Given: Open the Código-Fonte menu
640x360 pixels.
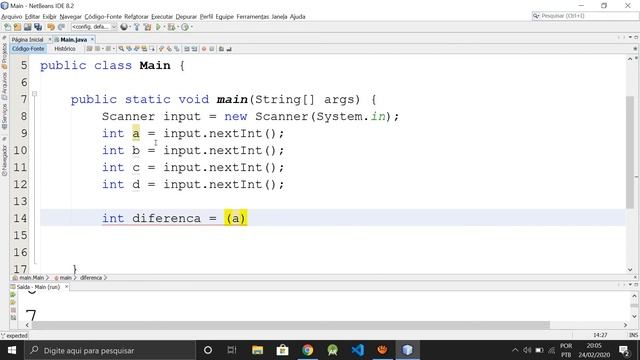Looking at the screenshot, I should click(x=103, y=17).
